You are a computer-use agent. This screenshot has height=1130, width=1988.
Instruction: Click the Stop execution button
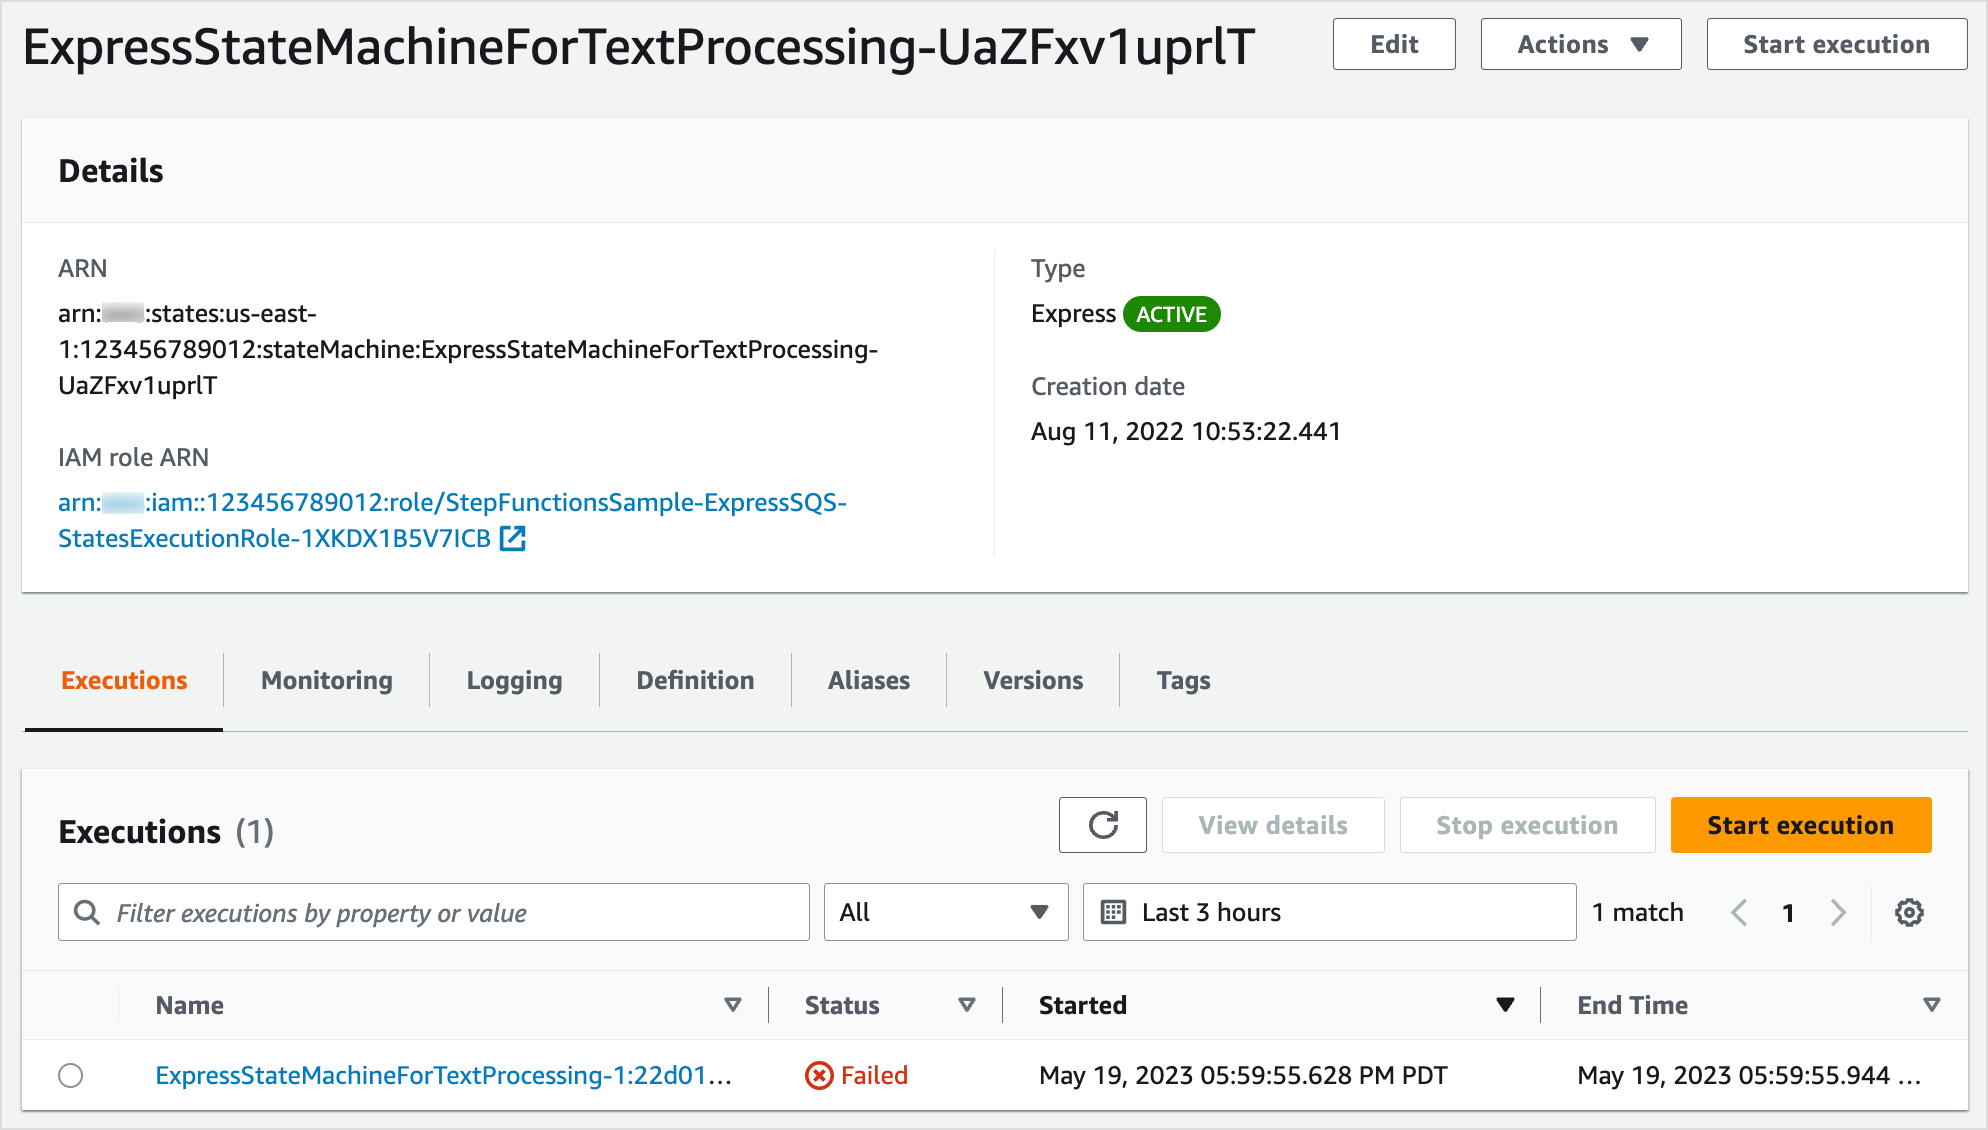1527,825
